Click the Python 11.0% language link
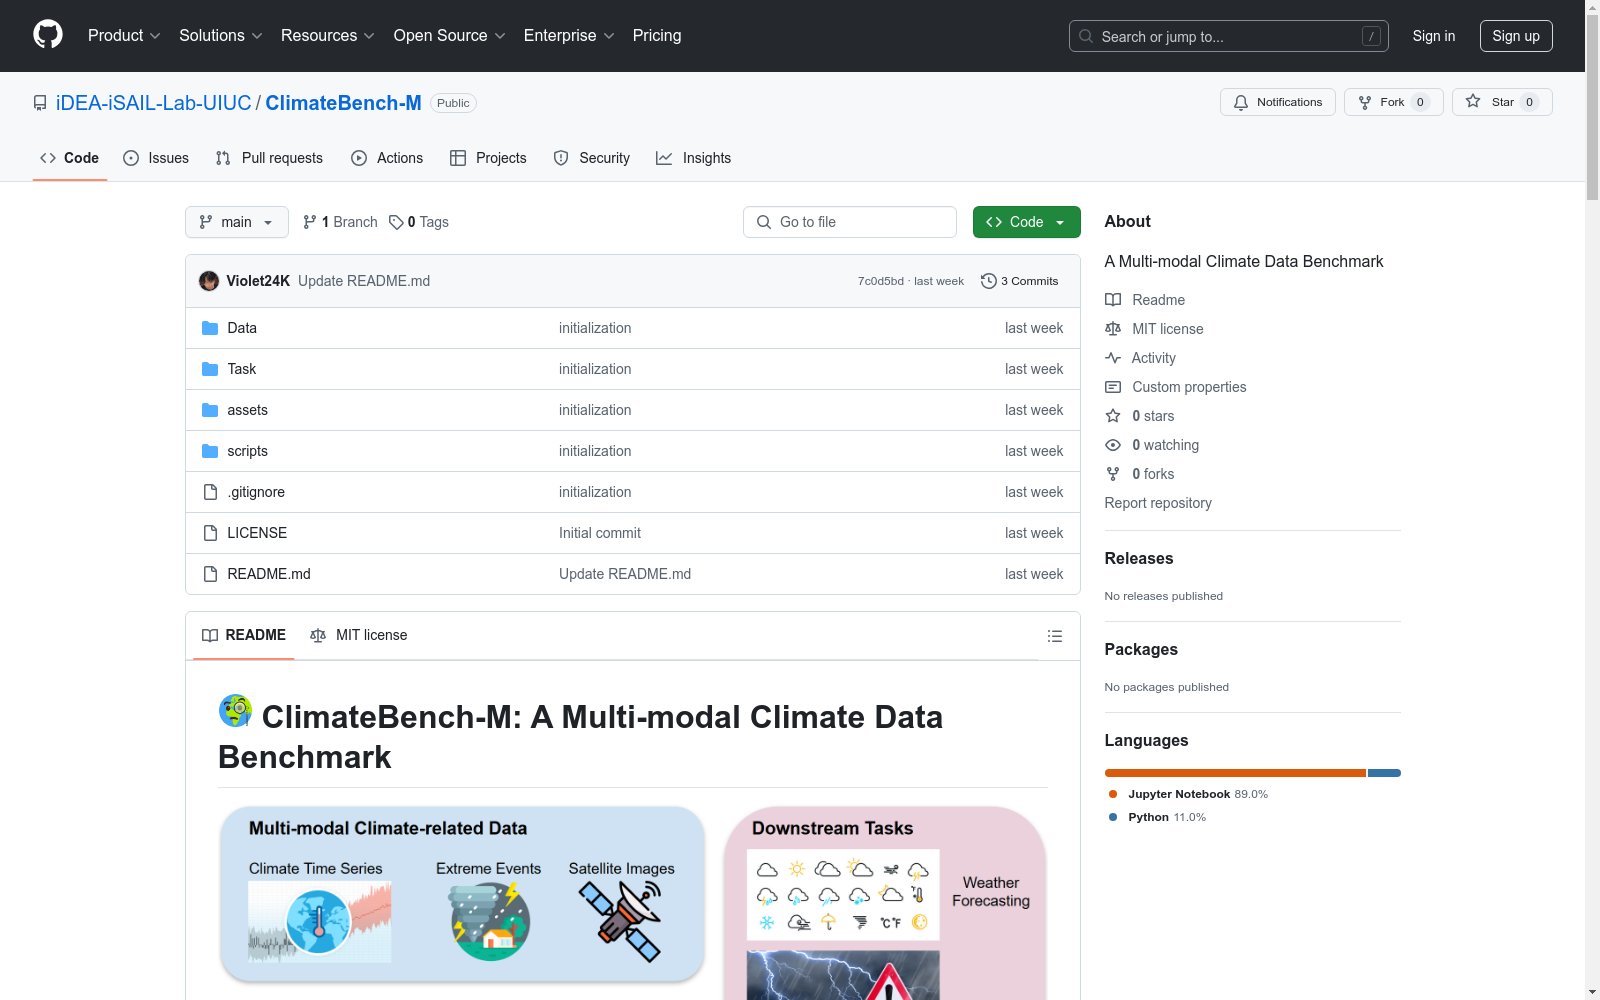The width and height of the screenshot is (1600, 1000). point(1158,817)
